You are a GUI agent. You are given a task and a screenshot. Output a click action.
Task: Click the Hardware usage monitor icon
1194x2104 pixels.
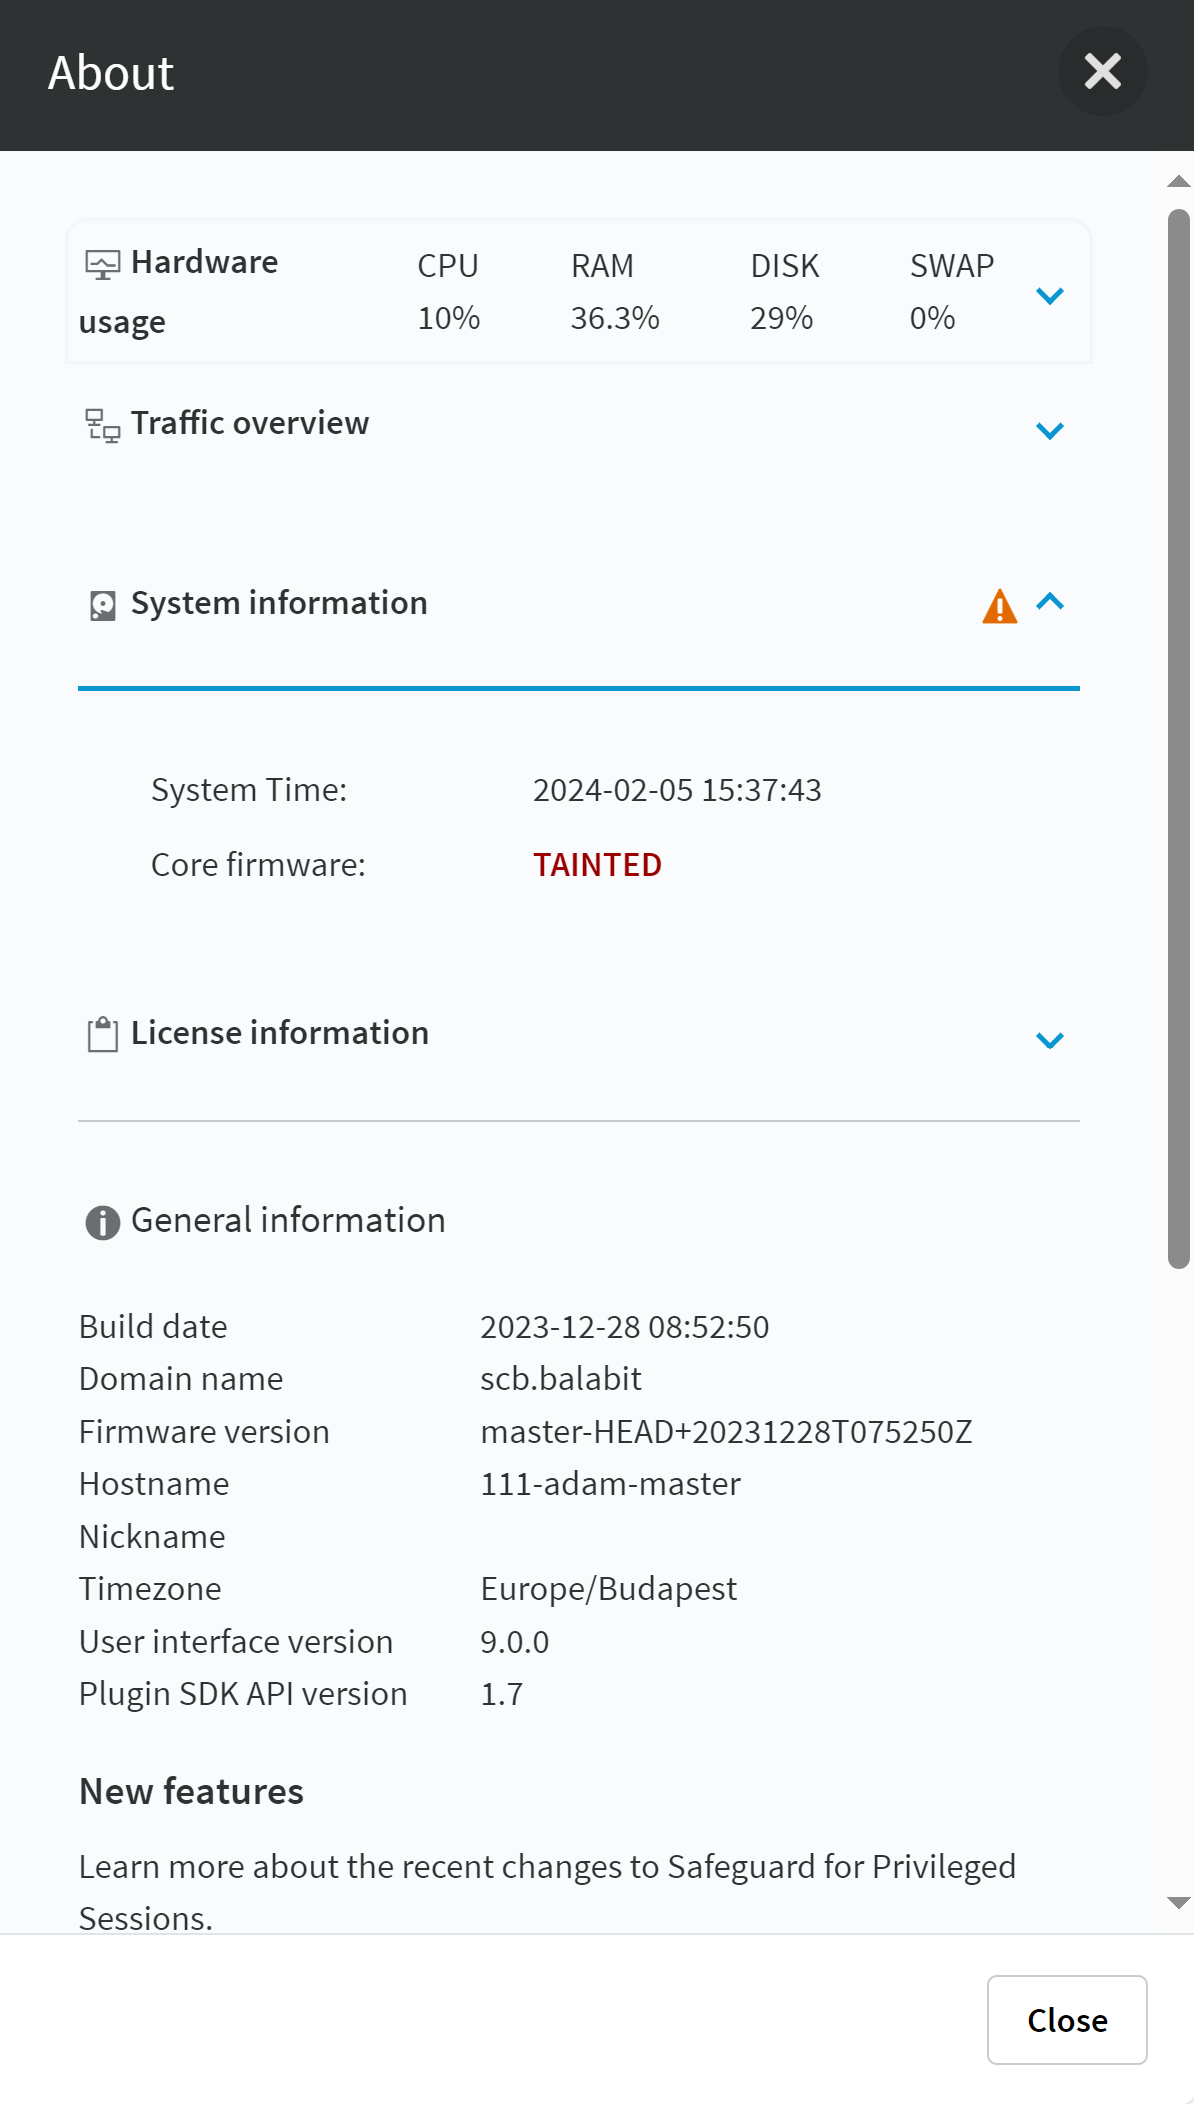tap(103, 265)
